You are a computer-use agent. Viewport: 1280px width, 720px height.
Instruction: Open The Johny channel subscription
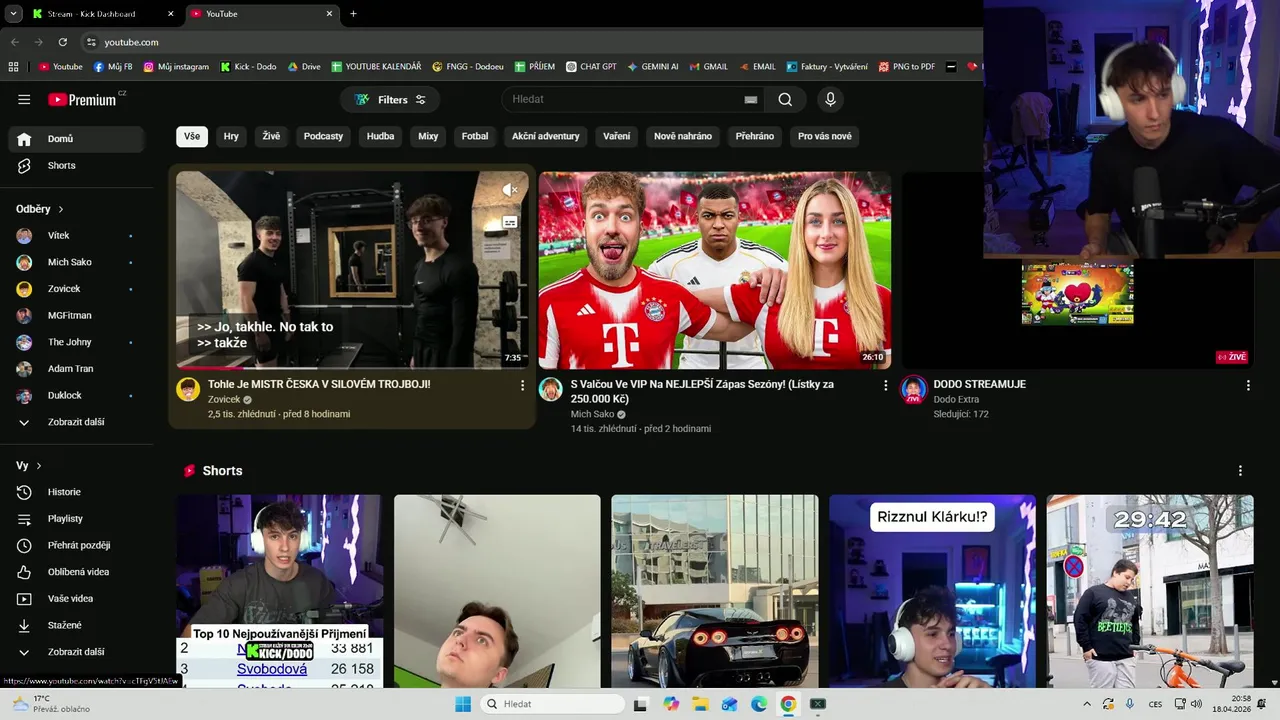(77, 342)
